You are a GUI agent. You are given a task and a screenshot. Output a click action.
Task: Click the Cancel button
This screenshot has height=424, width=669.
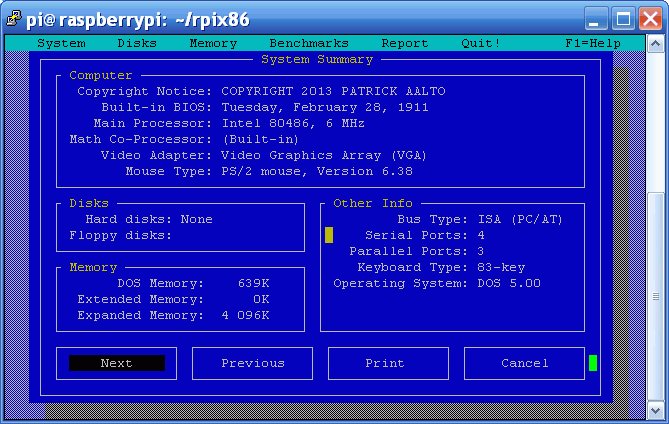click(x=524, y=363)
